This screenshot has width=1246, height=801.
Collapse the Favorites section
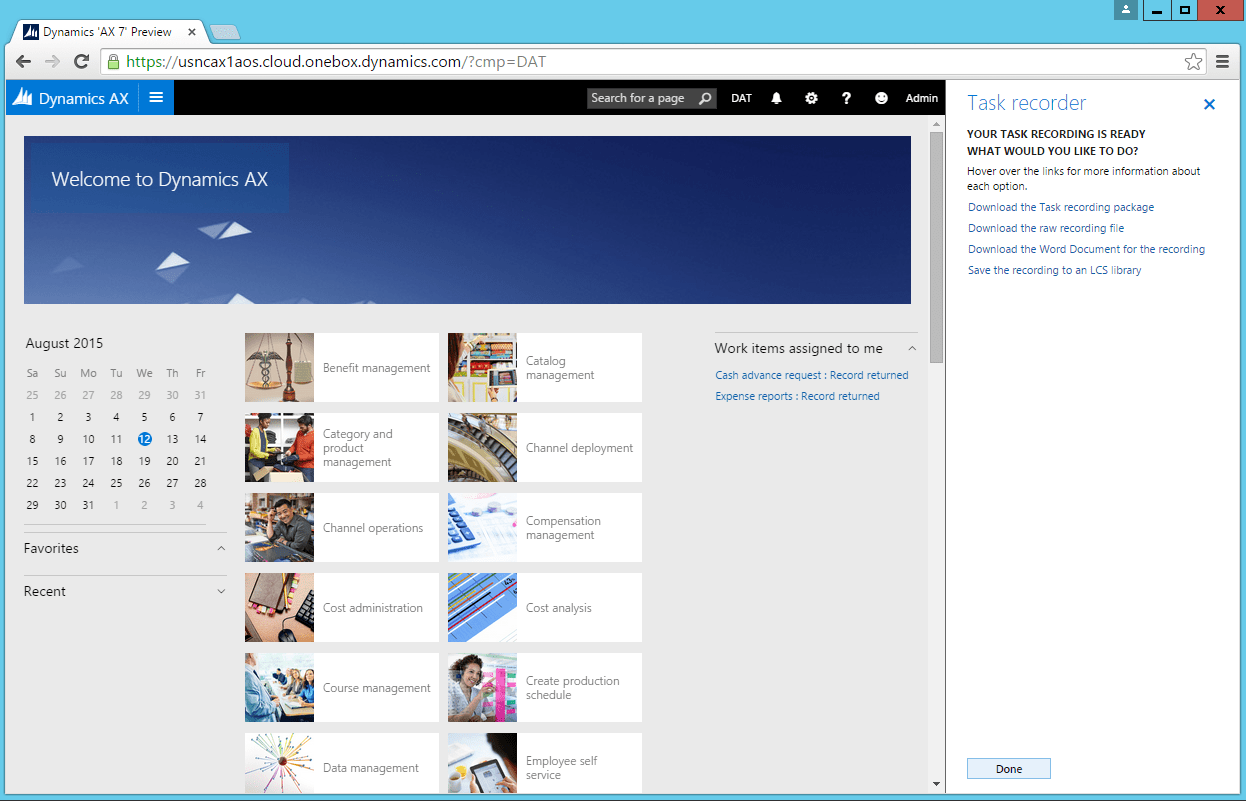click(220, 548)
